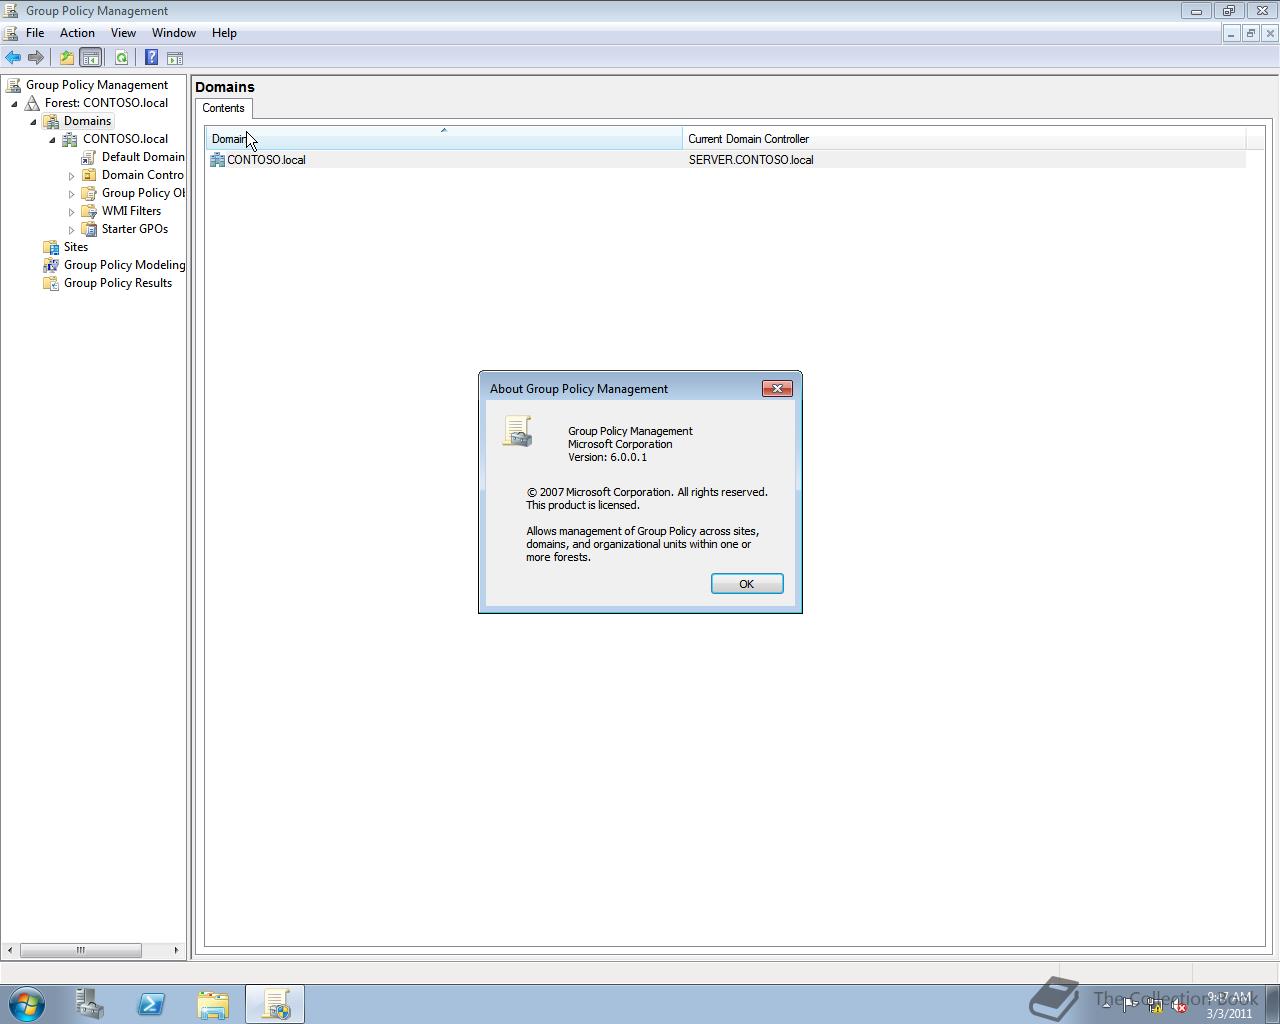
Task: Open Server Manager from the taskbar
Action: click(89, 1004)
